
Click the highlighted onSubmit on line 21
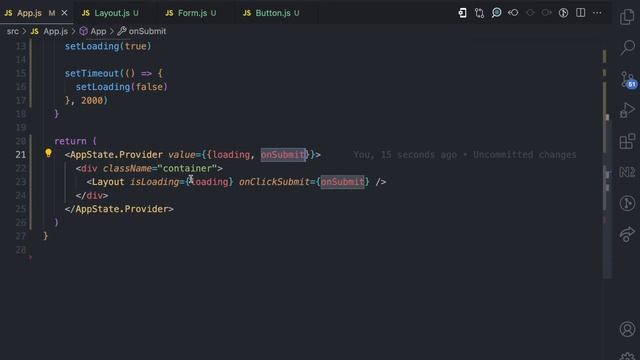tap(283, 155)
